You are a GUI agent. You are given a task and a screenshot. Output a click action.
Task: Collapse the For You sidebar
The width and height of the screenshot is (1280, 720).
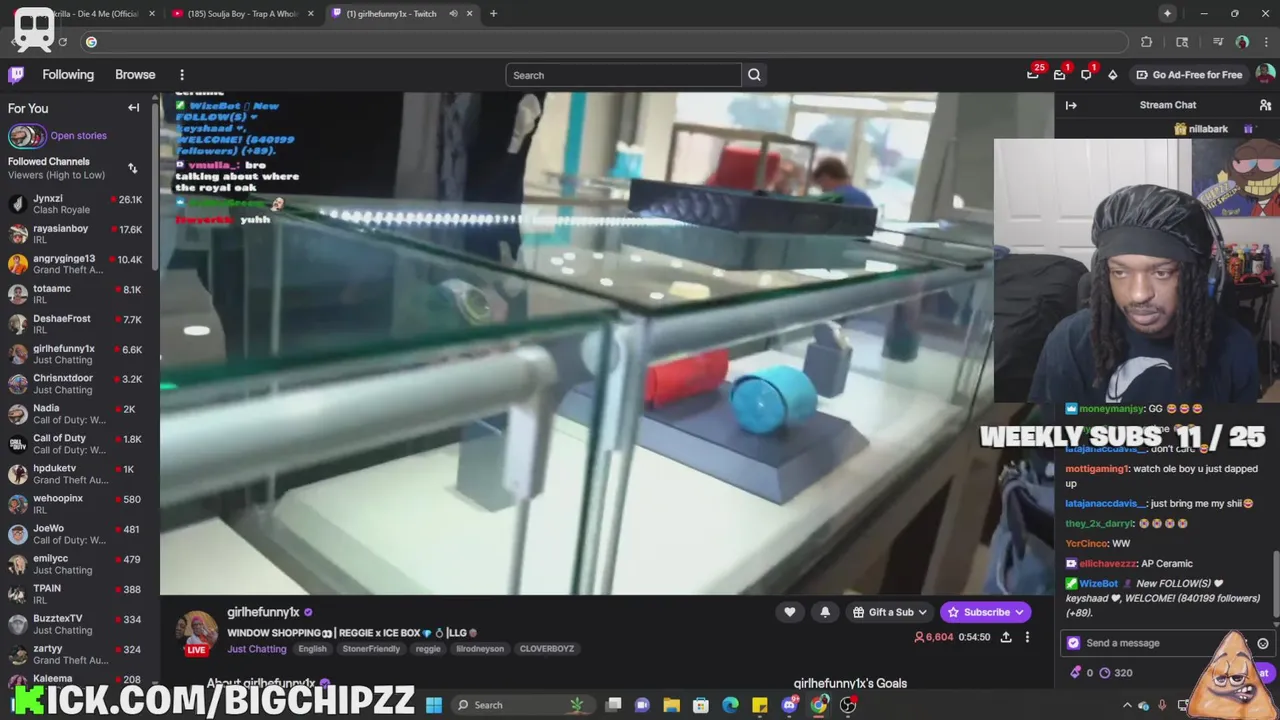133,108
